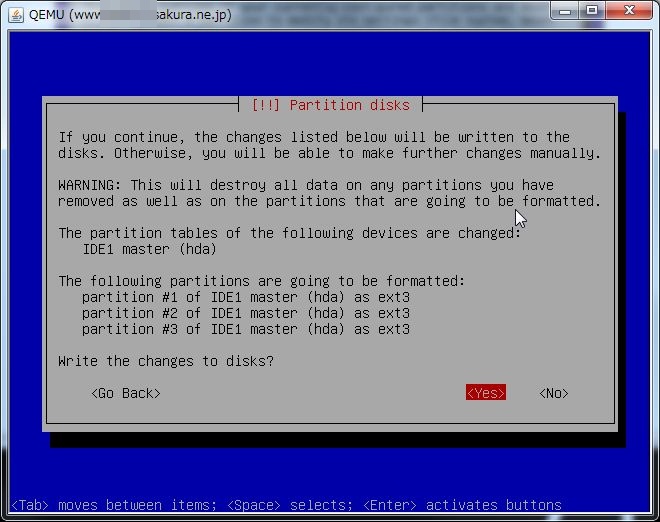Click 'partition #3 of IDE1 master' line

[x=245, y=329]
